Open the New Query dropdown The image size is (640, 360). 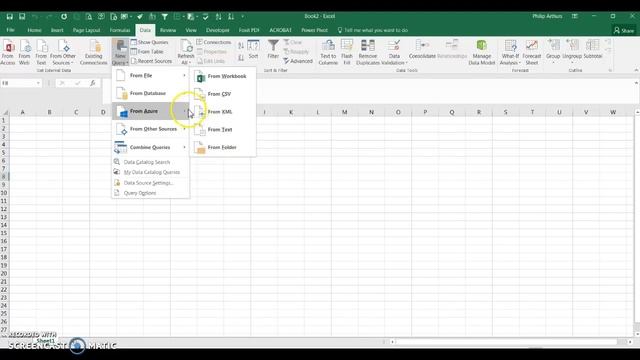[x=120, y=52]
